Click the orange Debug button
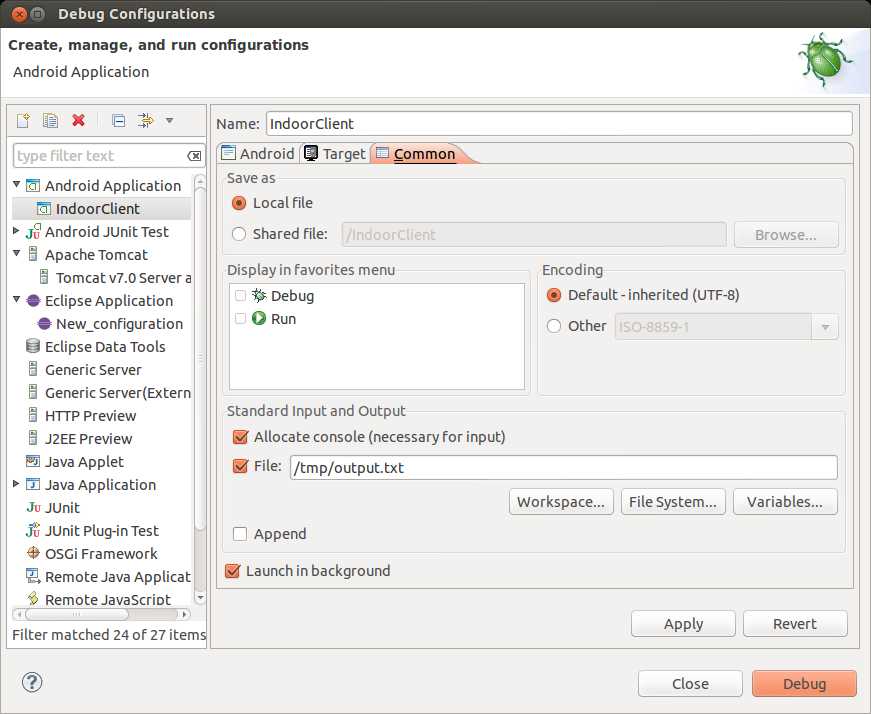 pos(804,683)
